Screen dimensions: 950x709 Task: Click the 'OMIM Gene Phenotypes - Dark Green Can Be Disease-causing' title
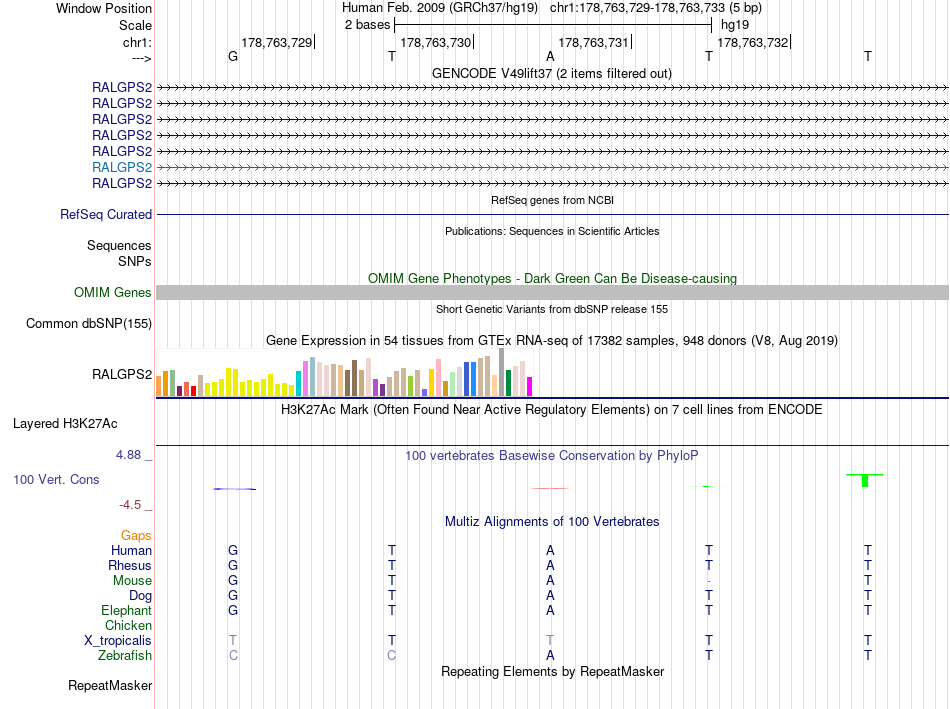552,278
